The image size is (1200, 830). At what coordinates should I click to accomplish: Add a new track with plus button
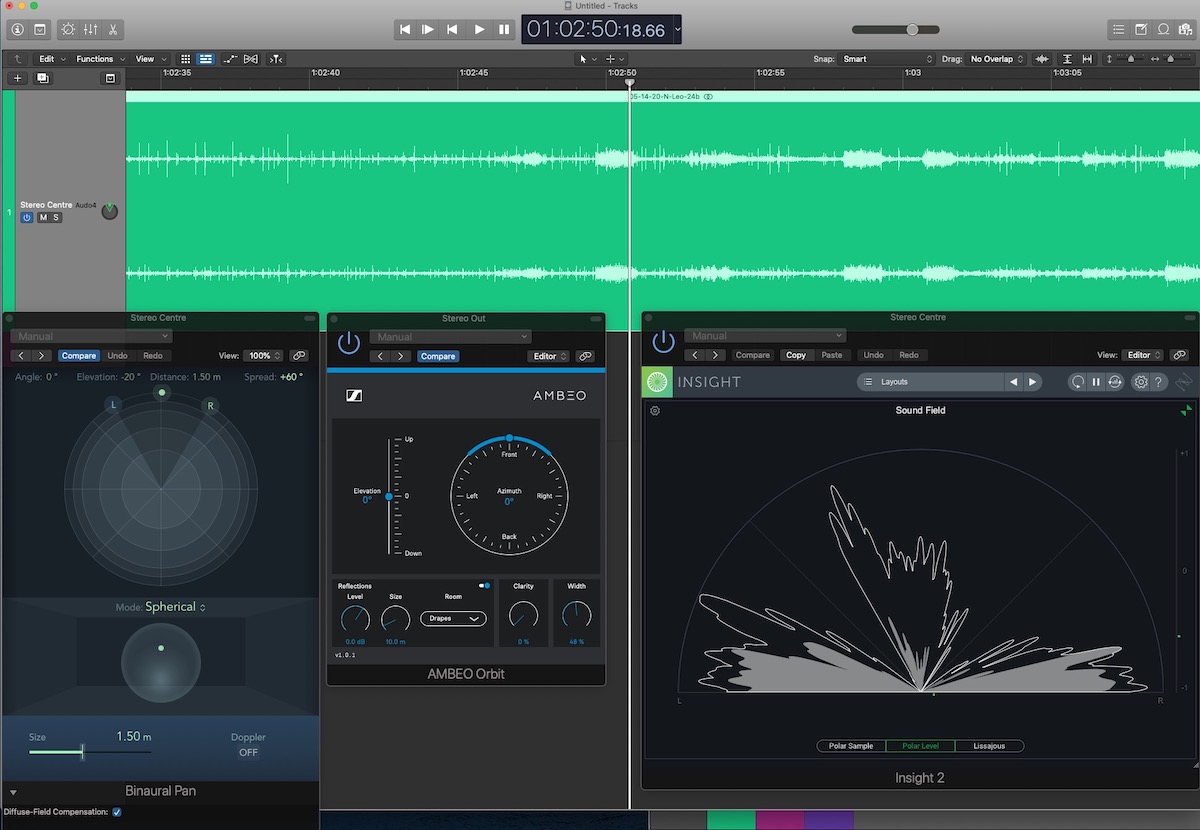click(17, 78)
